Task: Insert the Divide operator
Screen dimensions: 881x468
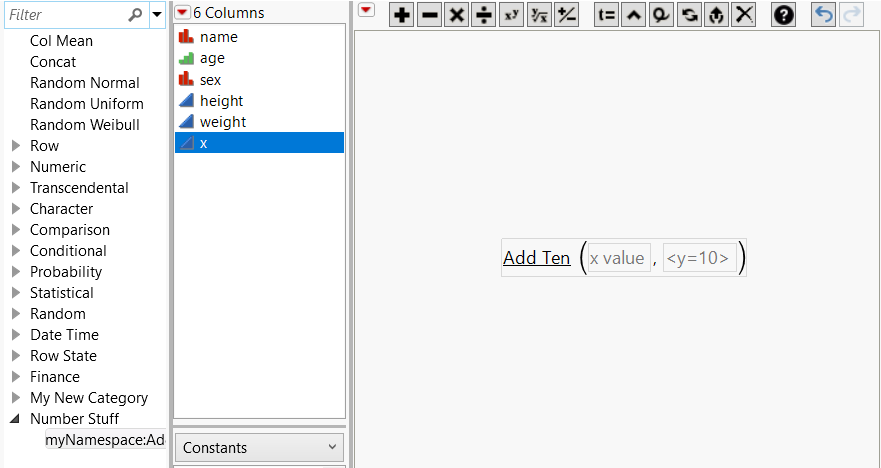Action: click(484, 15)
